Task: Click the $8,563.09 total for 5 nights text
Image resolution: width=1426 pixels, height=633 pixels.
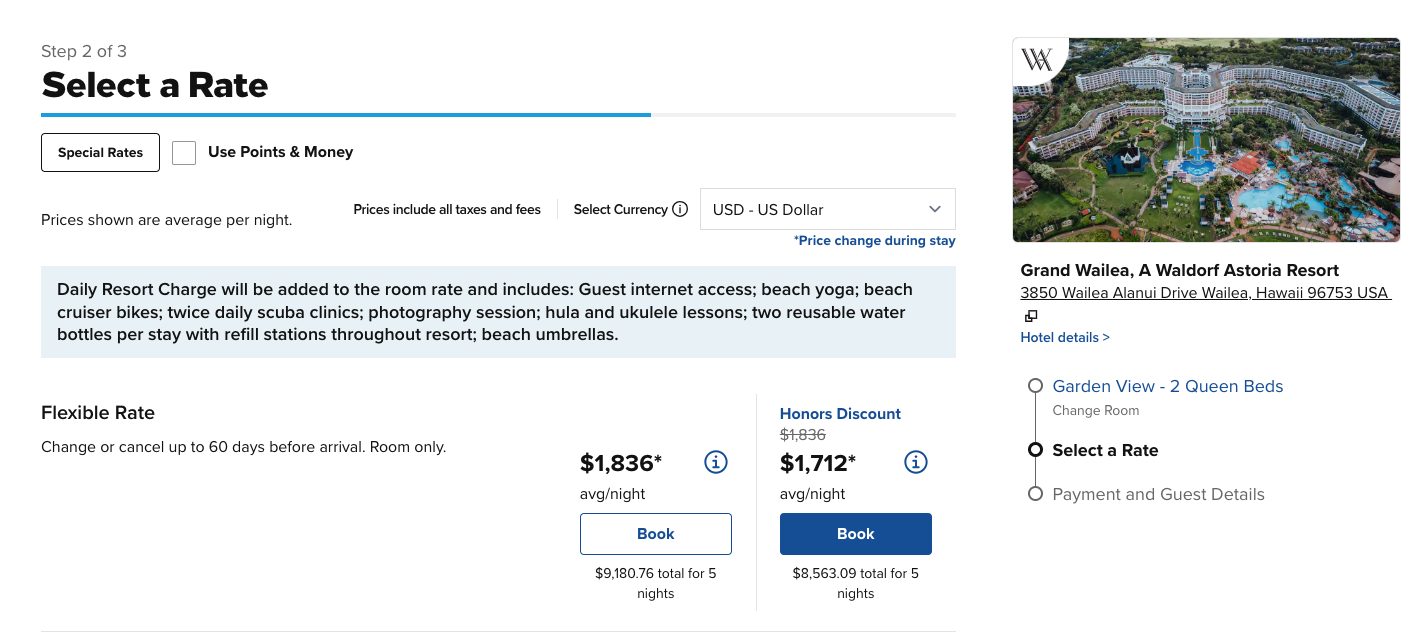Action: pos(856,583)
